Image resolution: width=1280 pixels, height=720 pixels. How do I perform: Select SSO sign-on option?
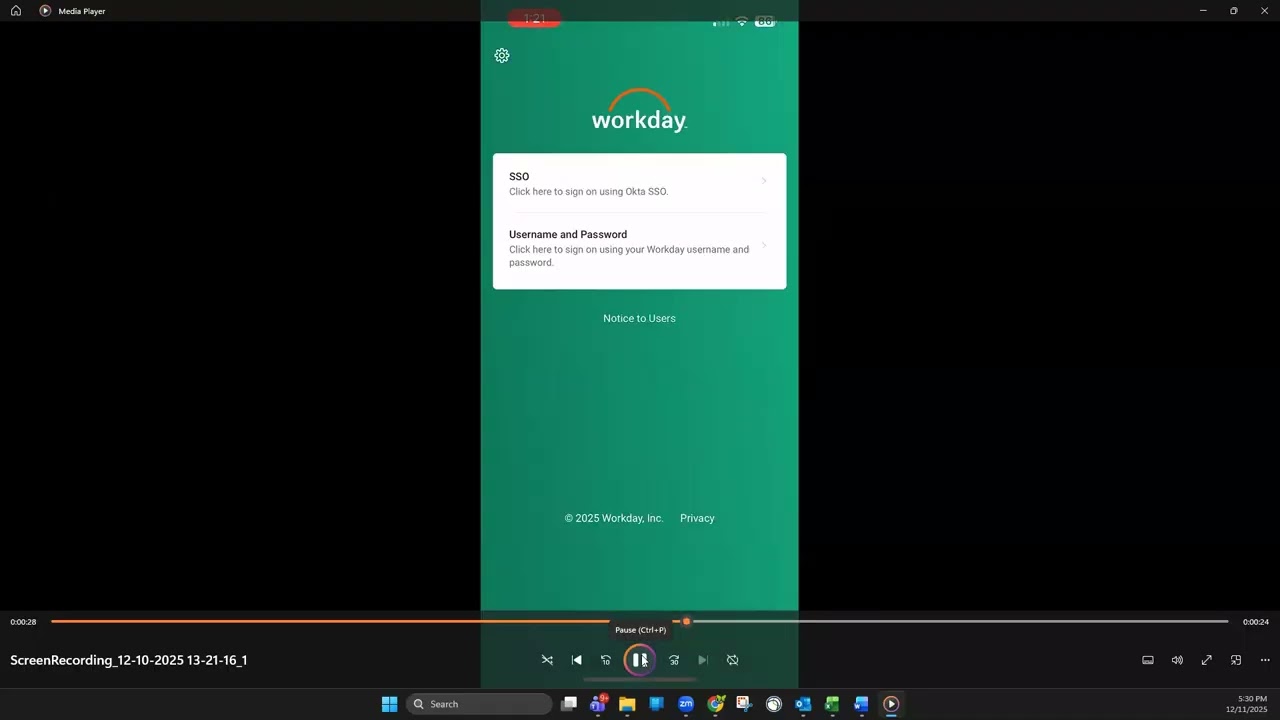click(x=639, y=183)
